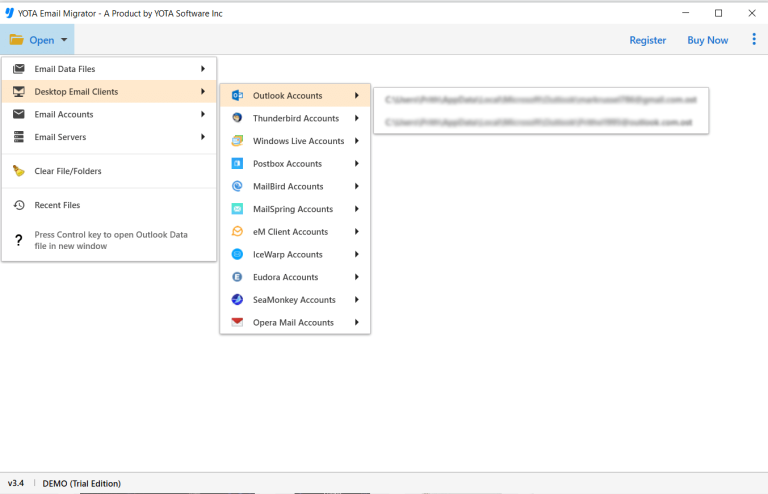The image size is (768, 494).
Task: Select Desktop Email Clients menu entry
Action: pos(109,92)
